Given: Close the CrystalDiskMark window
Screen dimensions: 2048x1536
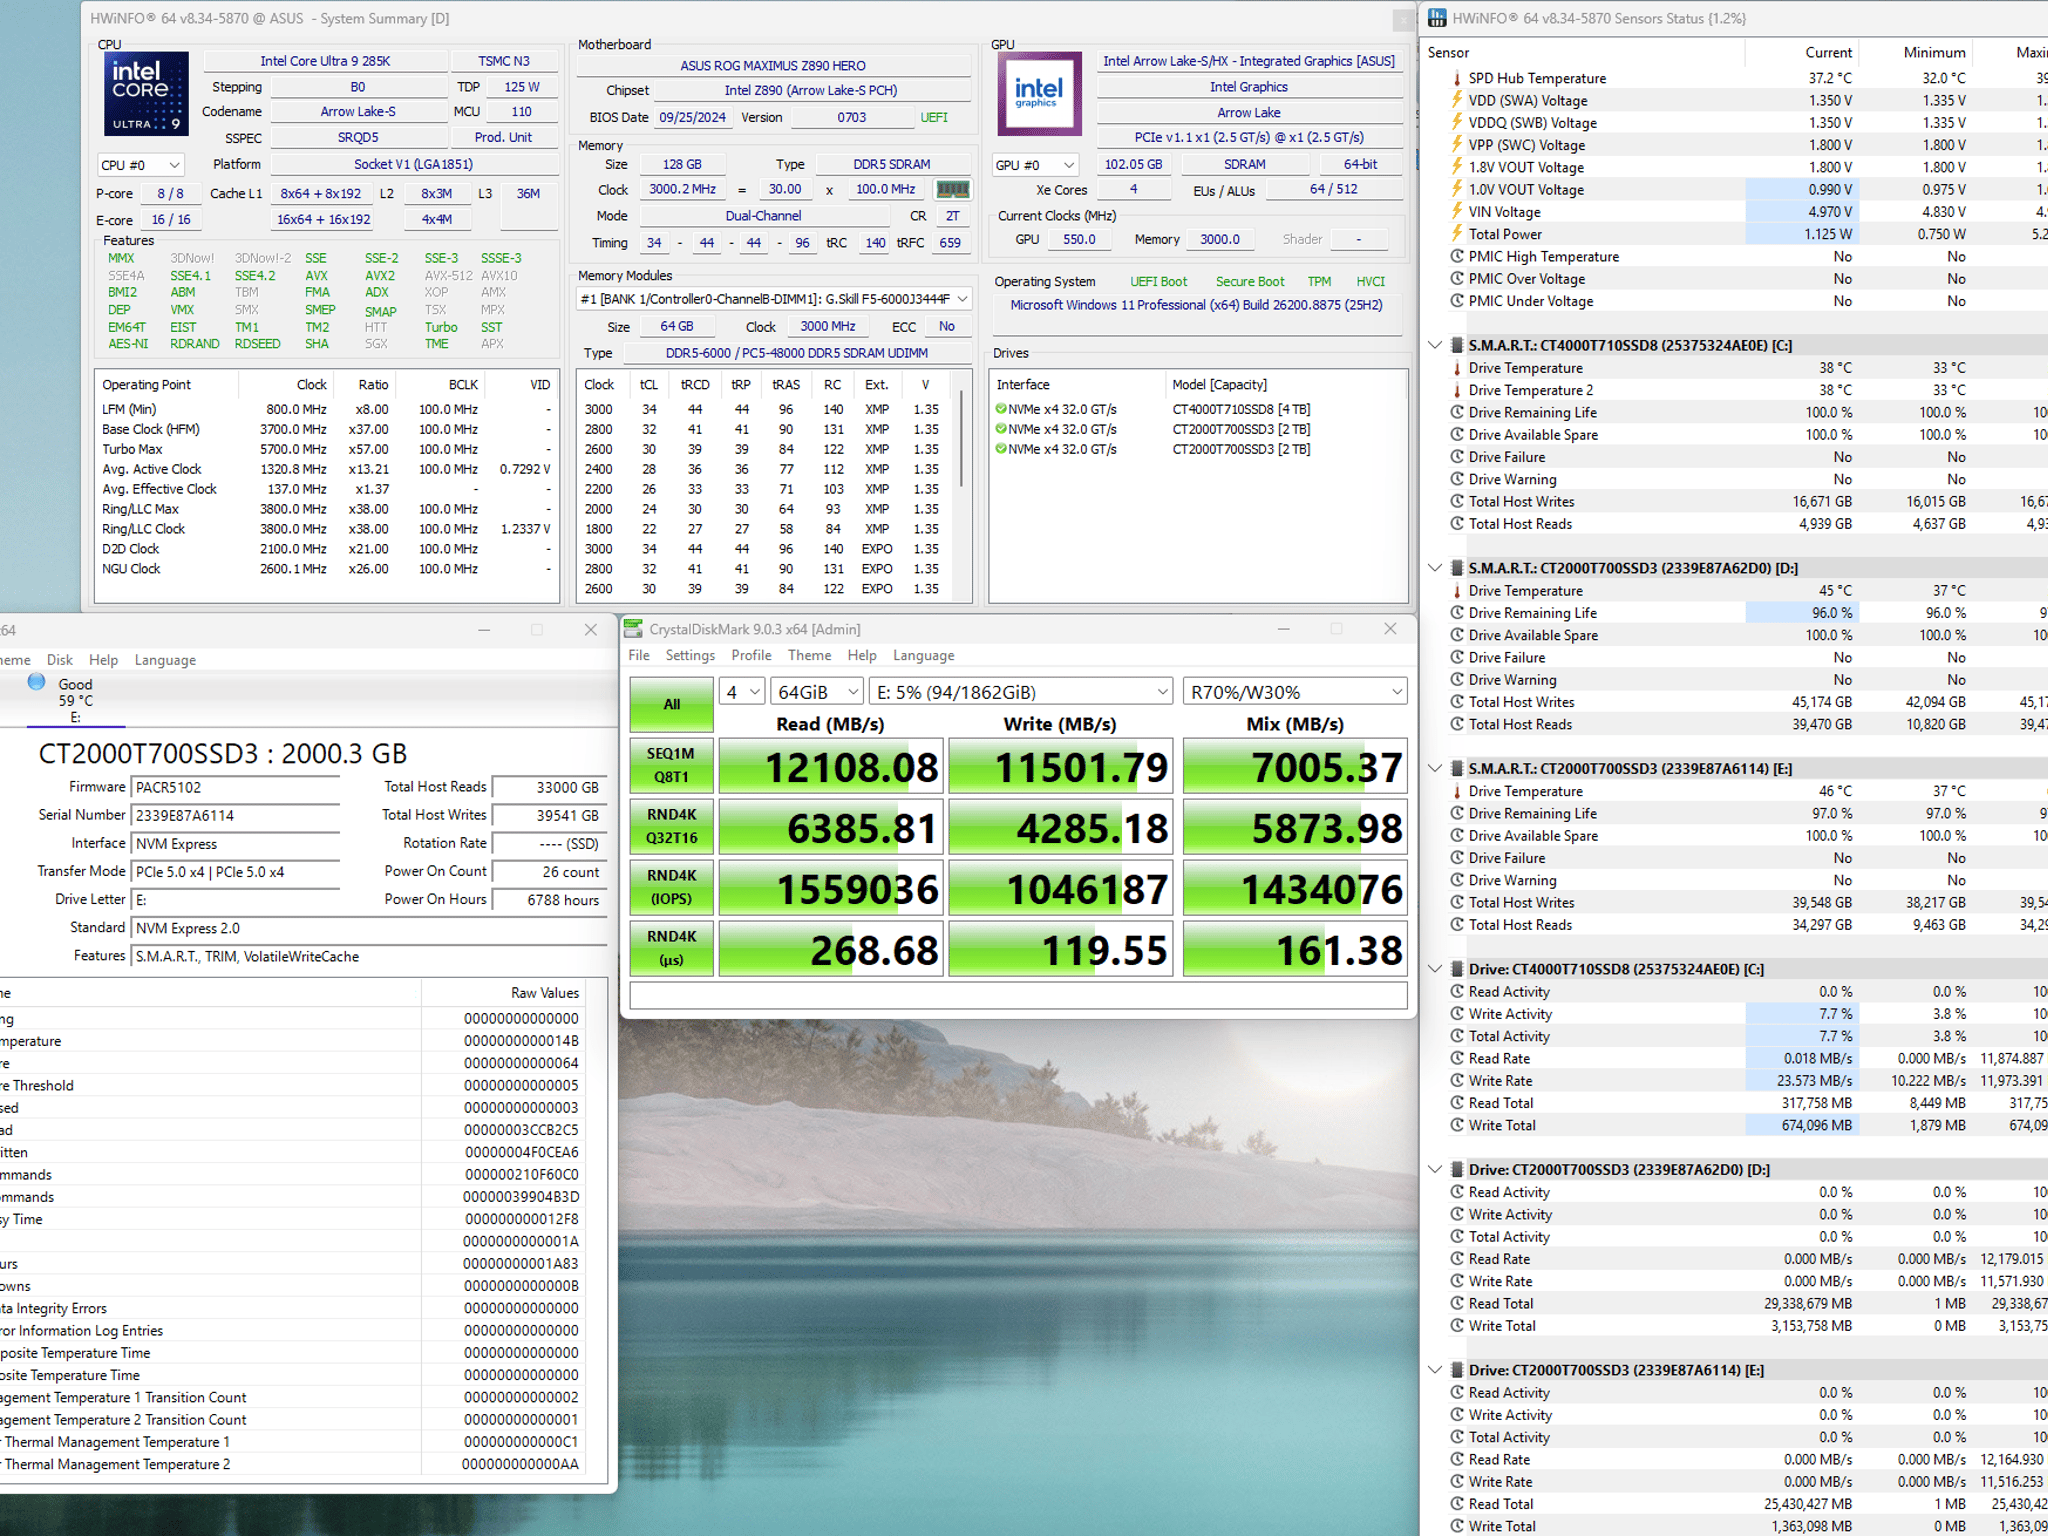Looking at the screenshot, I should pos(1390,629).
